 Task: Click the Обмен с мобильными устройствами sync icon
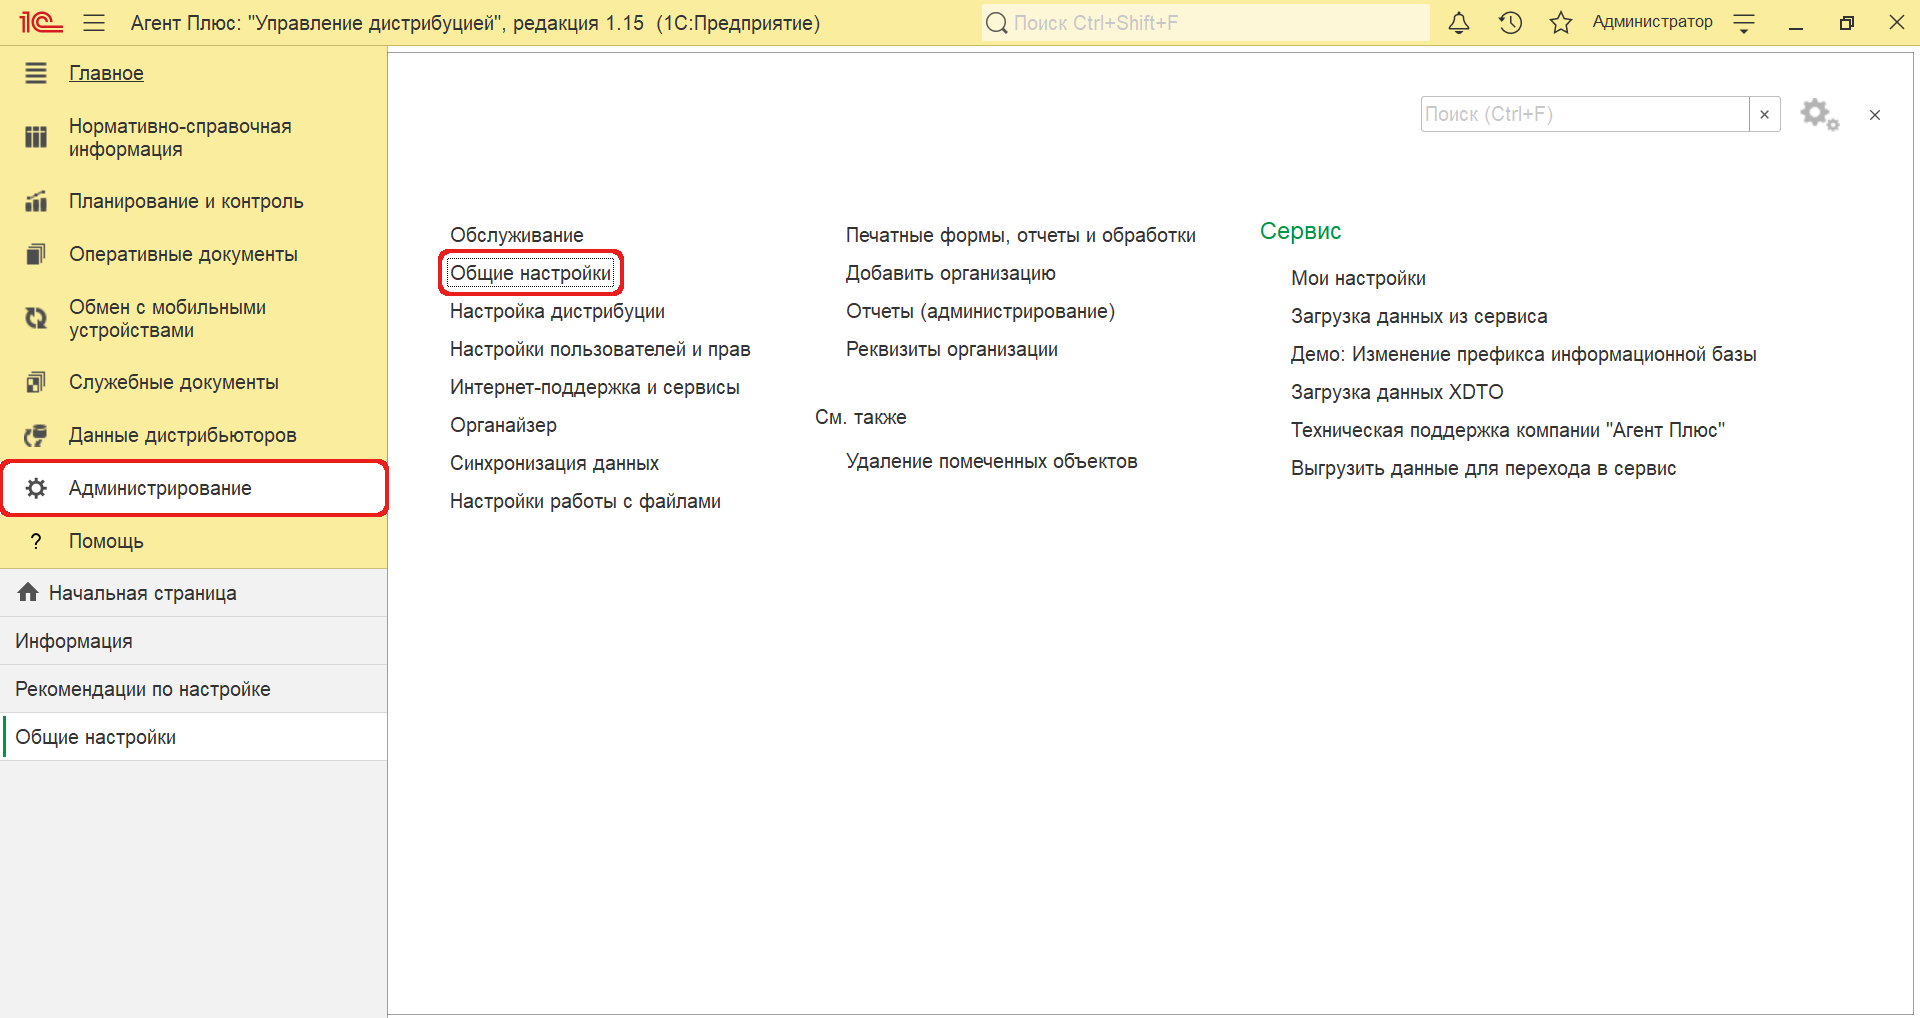36,318
